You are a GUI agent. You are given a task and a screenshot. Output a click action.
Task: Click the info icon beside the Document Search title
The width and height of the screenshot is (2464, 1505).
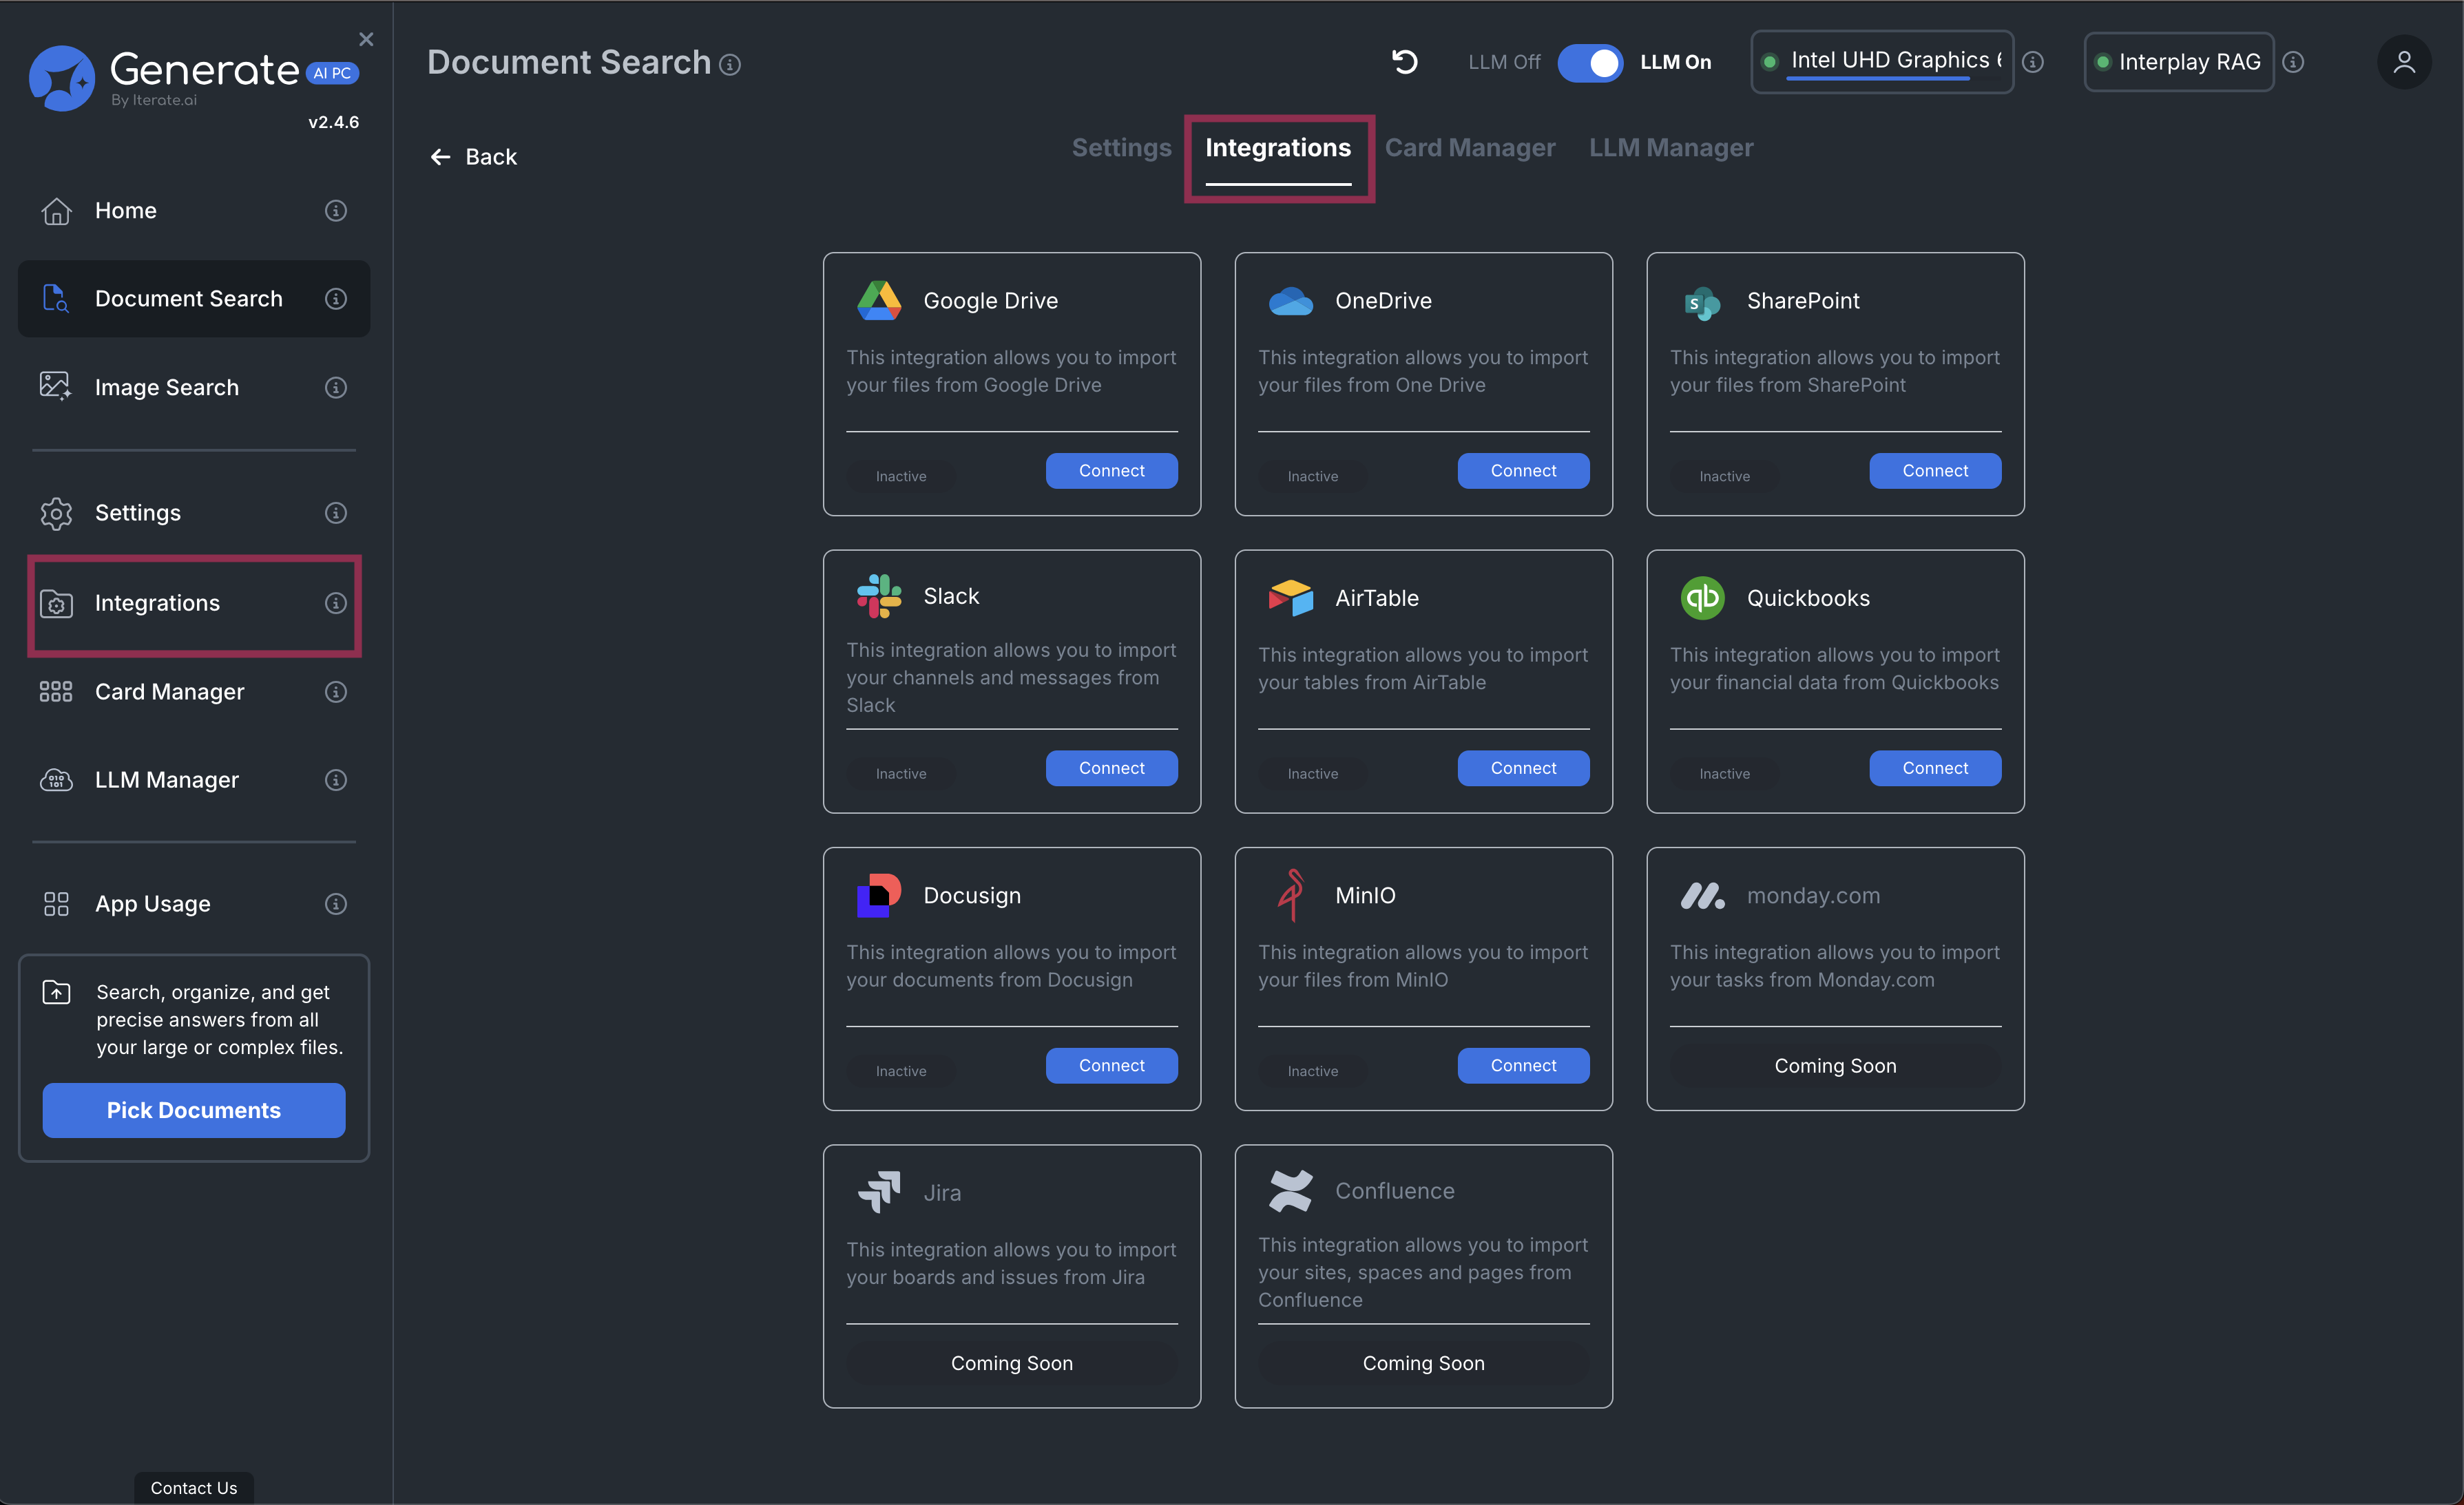(730, 65)
